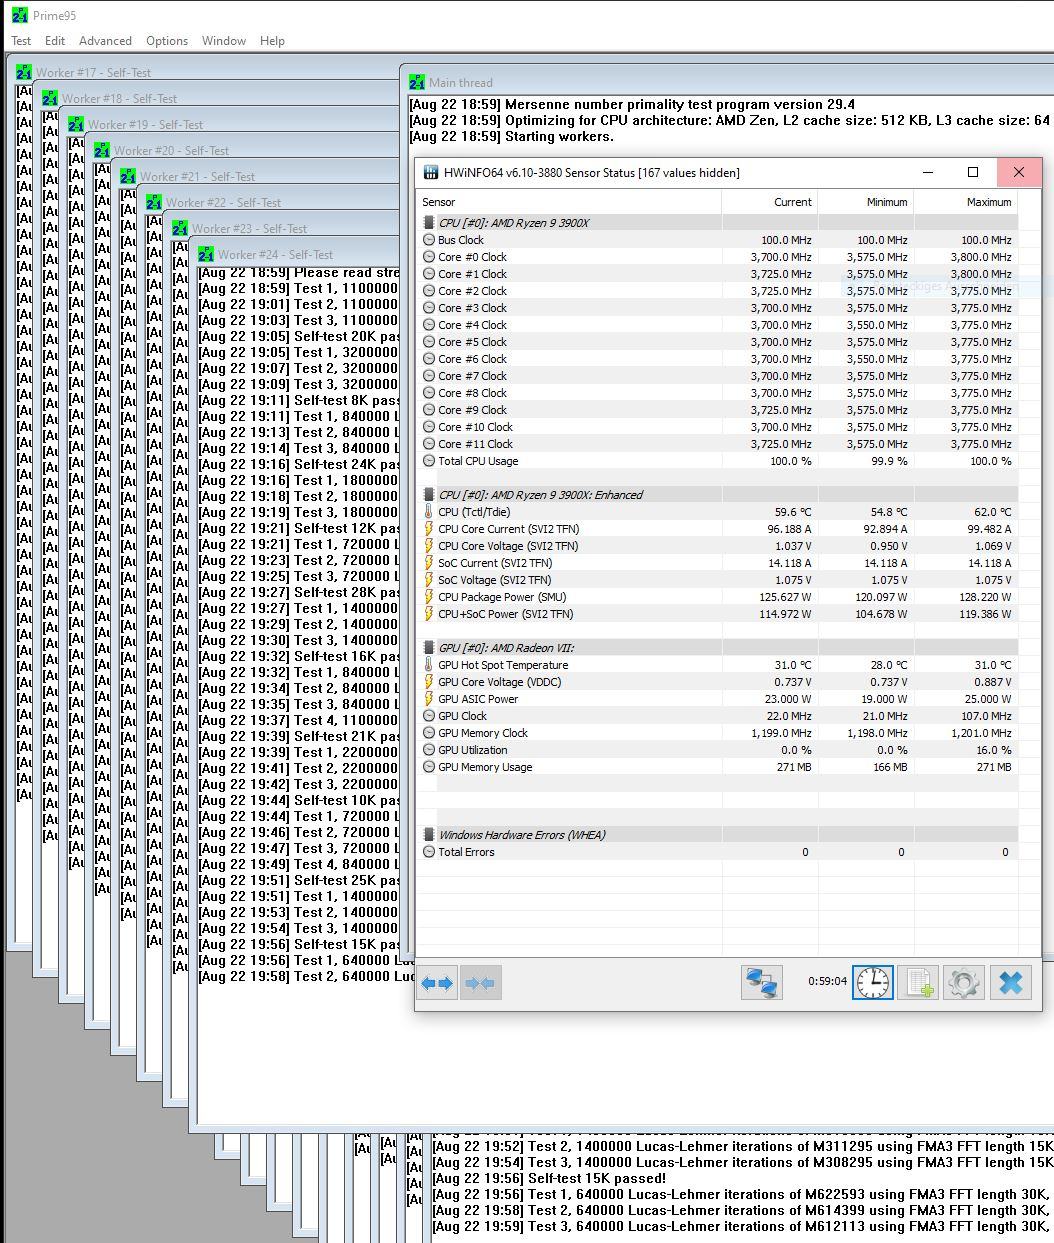The image size is (1054, 1243).
Task: Open the Advanced menu
Action: pyautogui.click(x=105, y=41)
